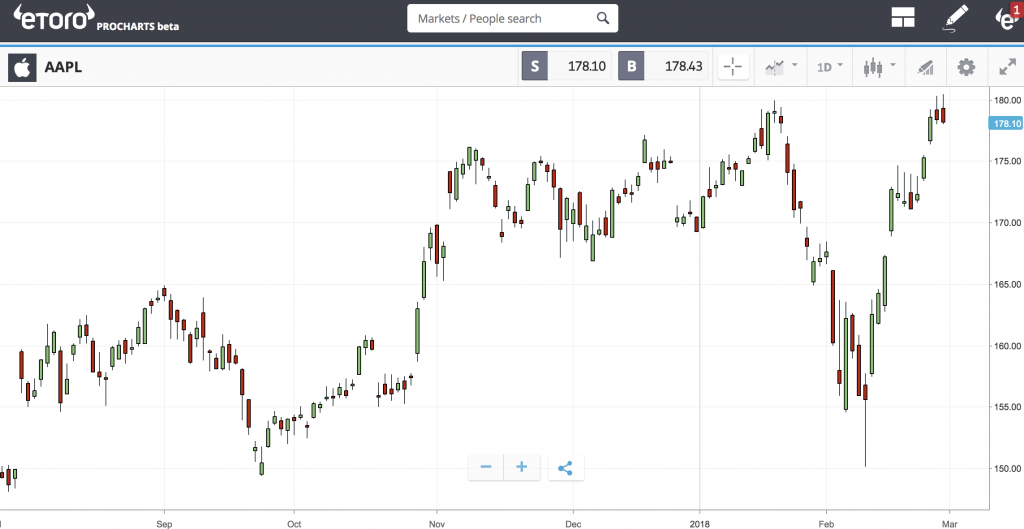Click the Nov date axis label
Image resolution: width=1024 pixels, height=529 pixels.
(437, 524)
